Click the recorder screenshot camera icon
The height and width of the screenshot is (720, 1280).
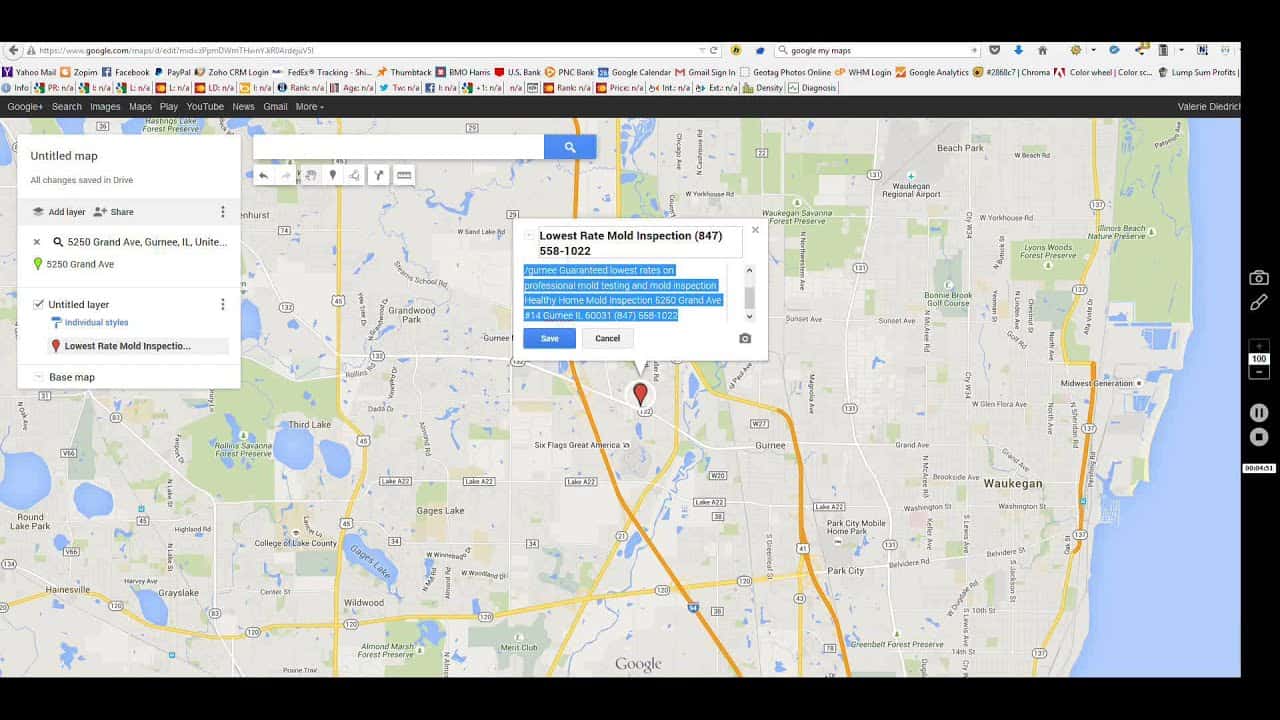coord(1259,278)
